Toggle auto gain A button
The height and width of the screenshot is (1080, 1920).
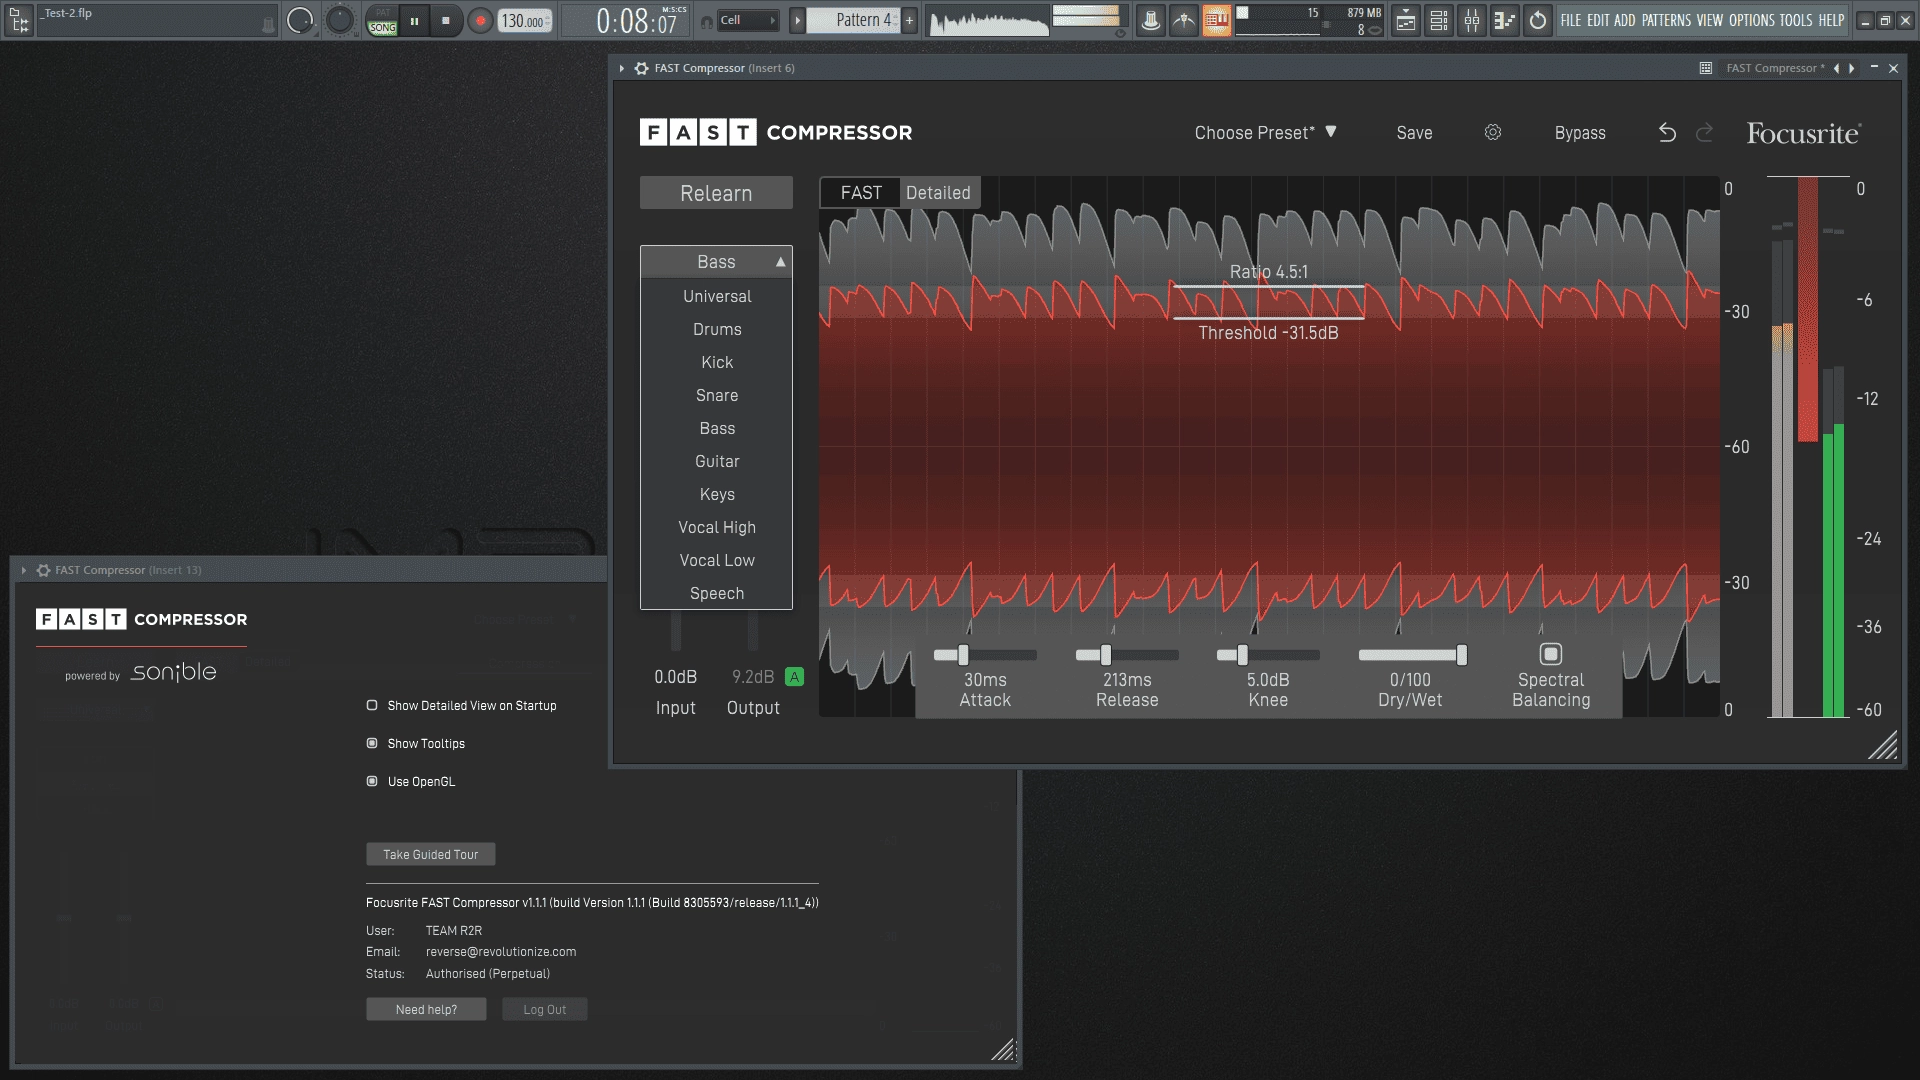point(794,677)
